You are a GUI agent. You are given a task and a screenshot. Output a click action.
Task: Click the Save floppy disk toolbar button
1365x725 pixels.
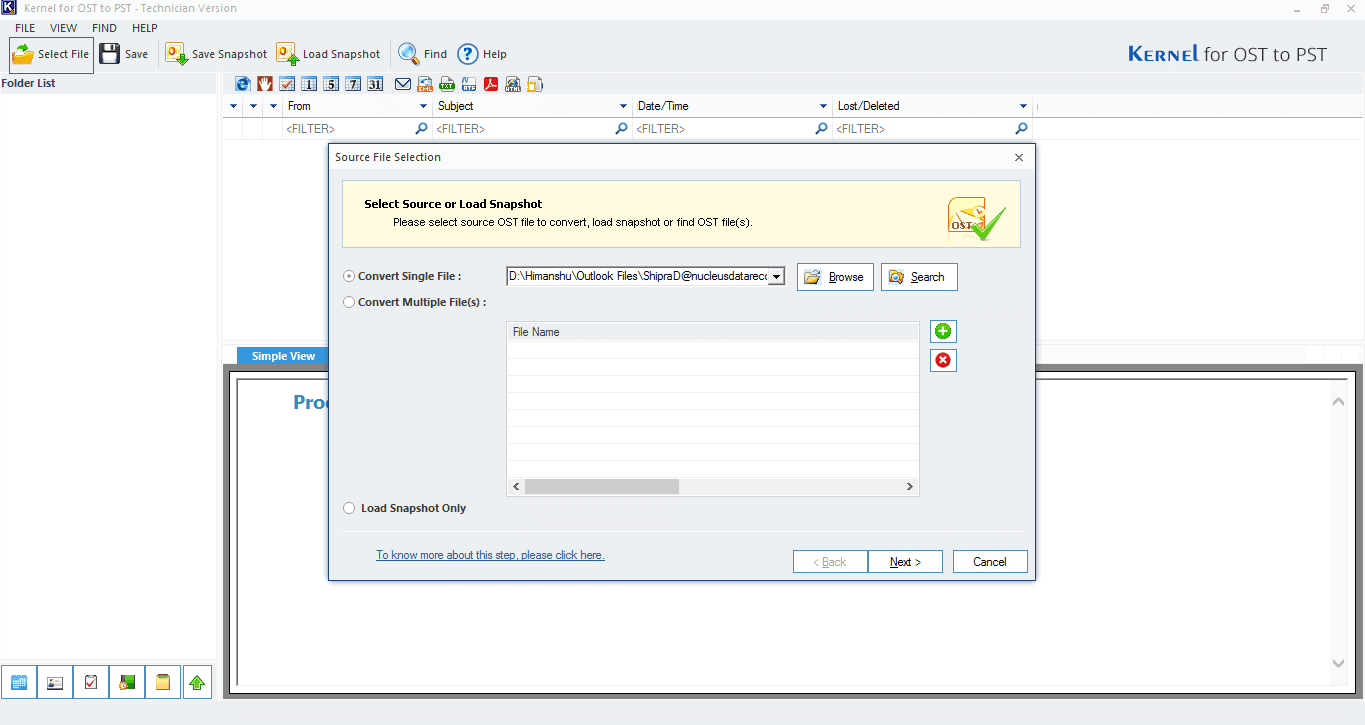coord(124,54)
